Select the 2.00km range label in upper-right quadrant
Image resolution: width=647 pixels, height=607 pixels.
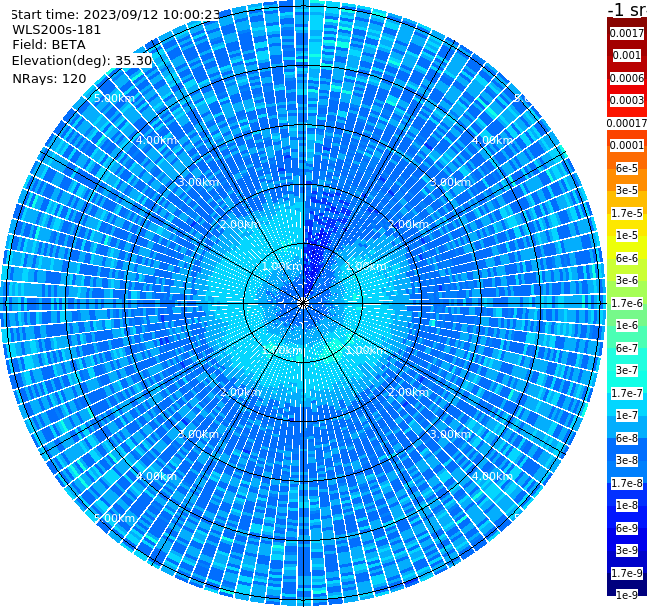point(408,224)
